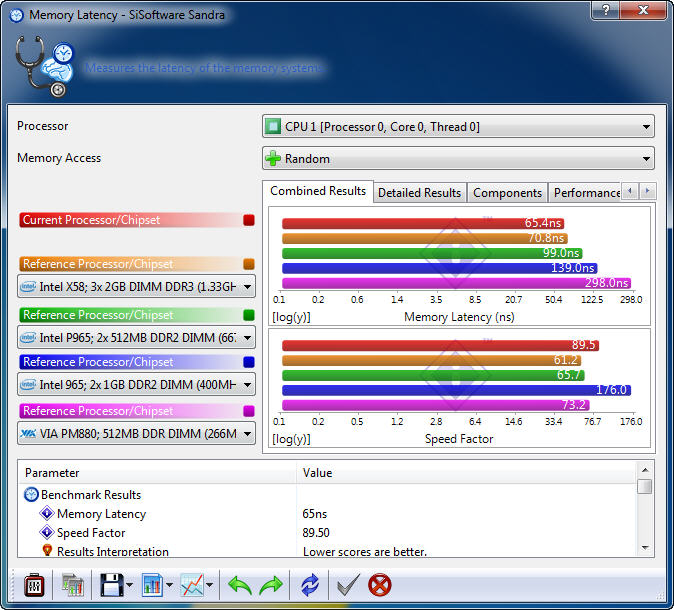Click the orange 70.8ns latency bar
674x610 pixels.
pyautogui.click(x=425, y=238)
